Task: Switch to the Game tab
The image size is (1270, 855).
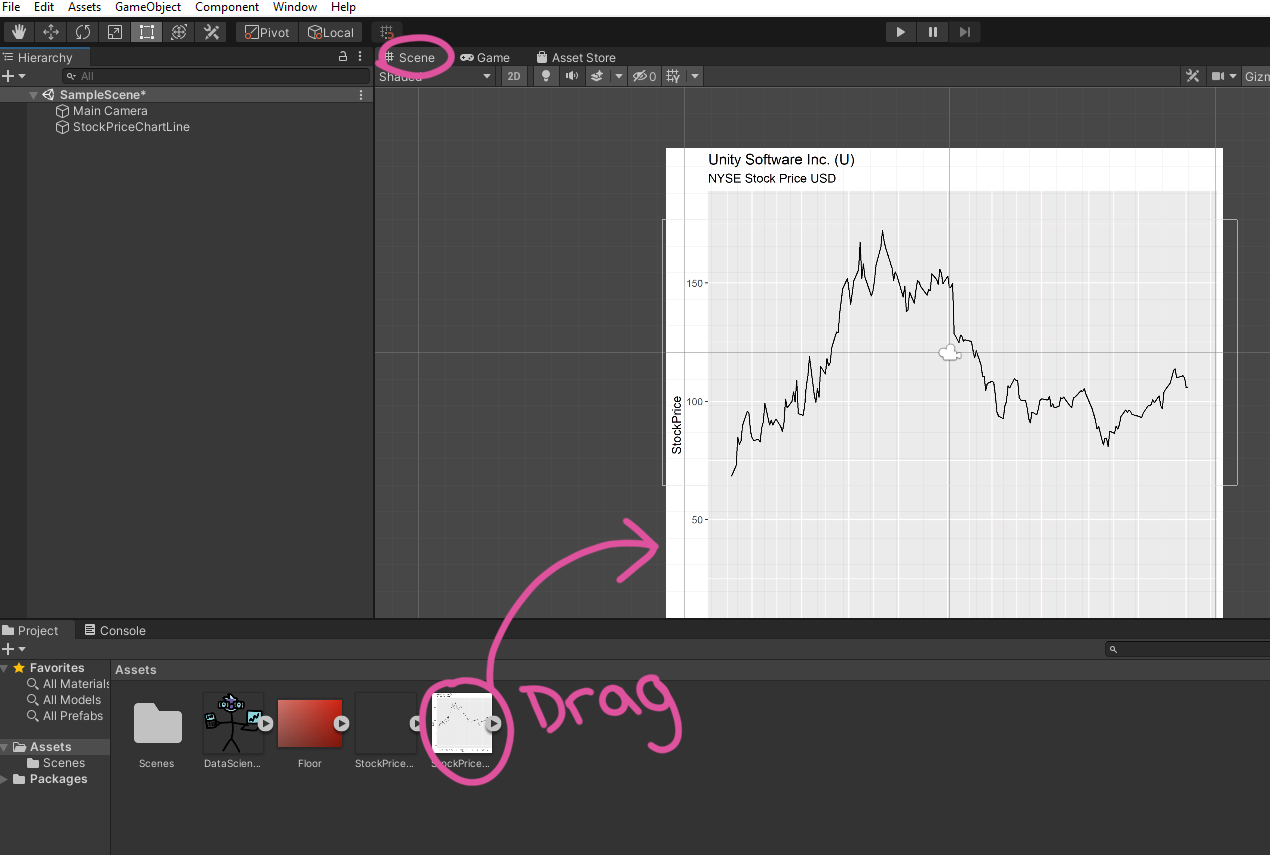Action: point(485,57)
